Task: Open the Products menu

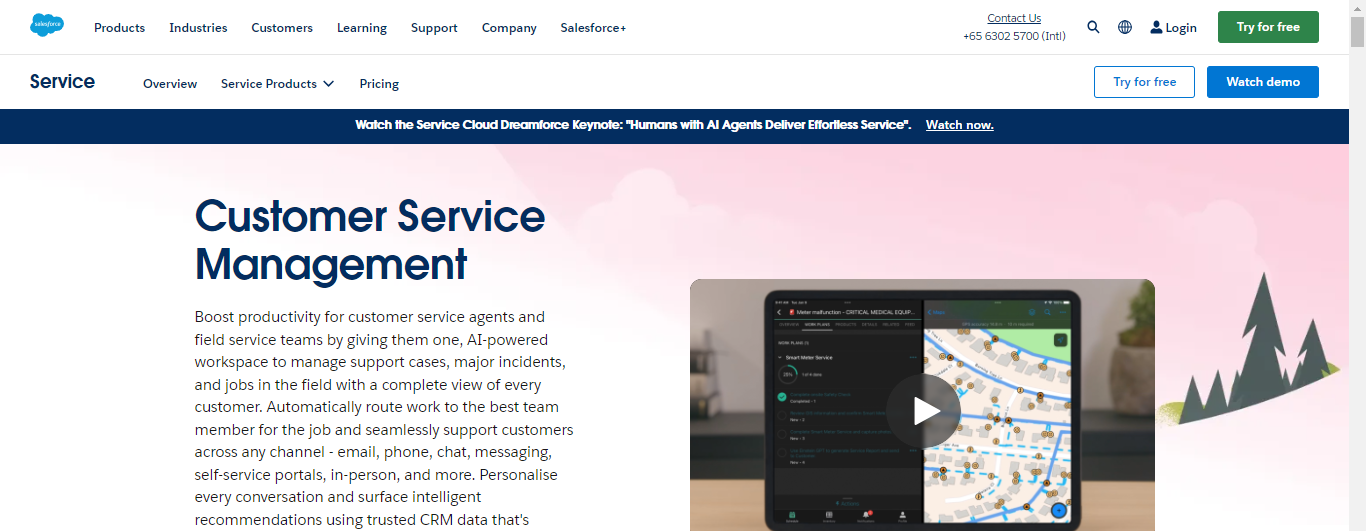Action: click(119, 27)
